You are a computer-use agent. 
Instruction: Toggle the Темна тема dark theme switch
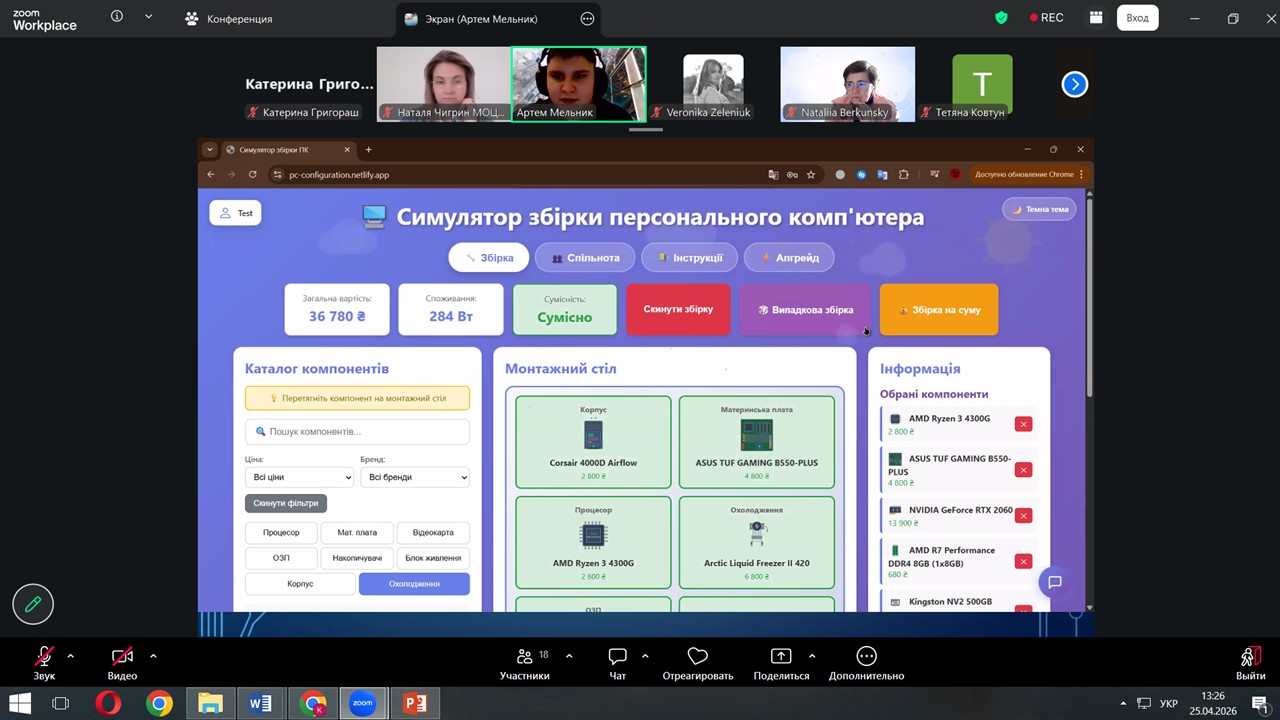pos(1039,209)
